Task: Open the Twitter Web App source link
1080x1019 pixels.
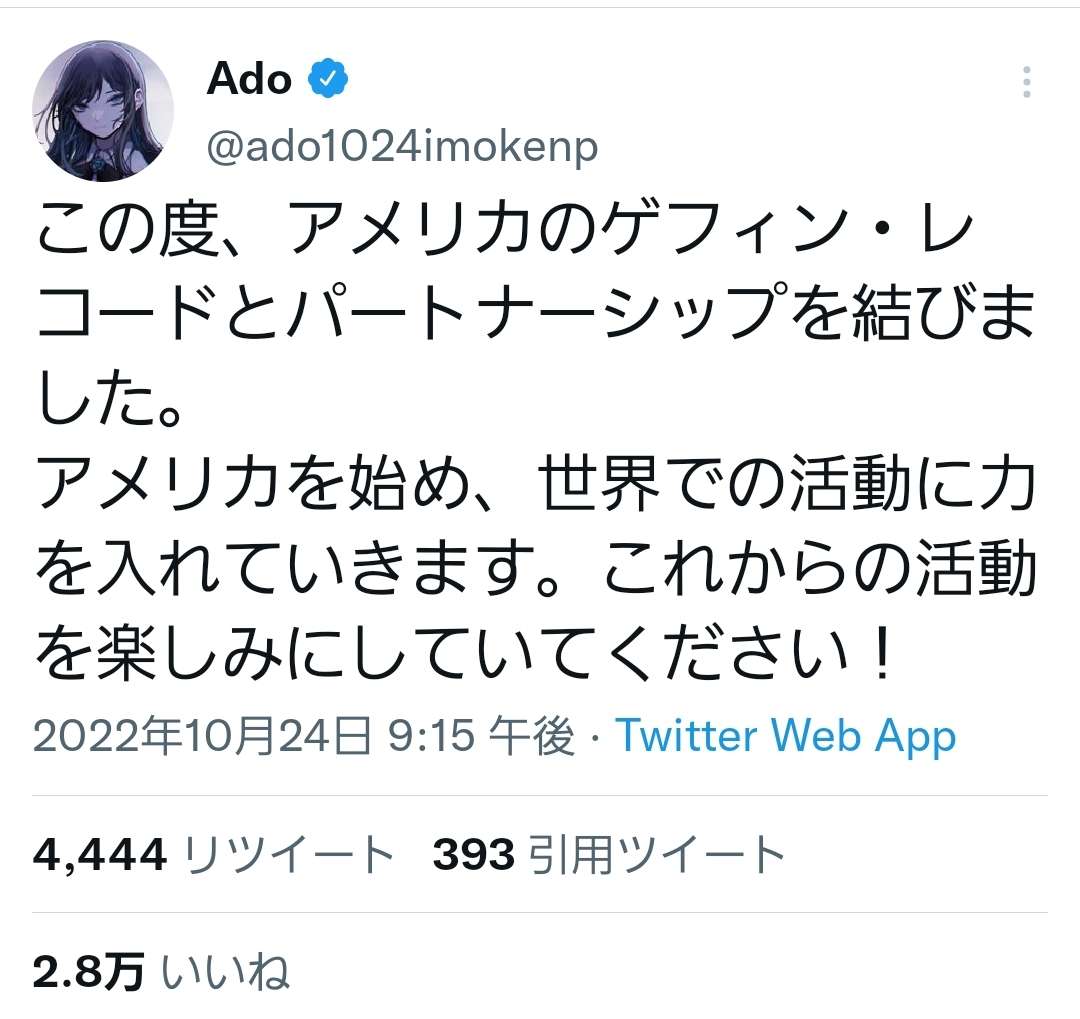Action: (785, 737)
